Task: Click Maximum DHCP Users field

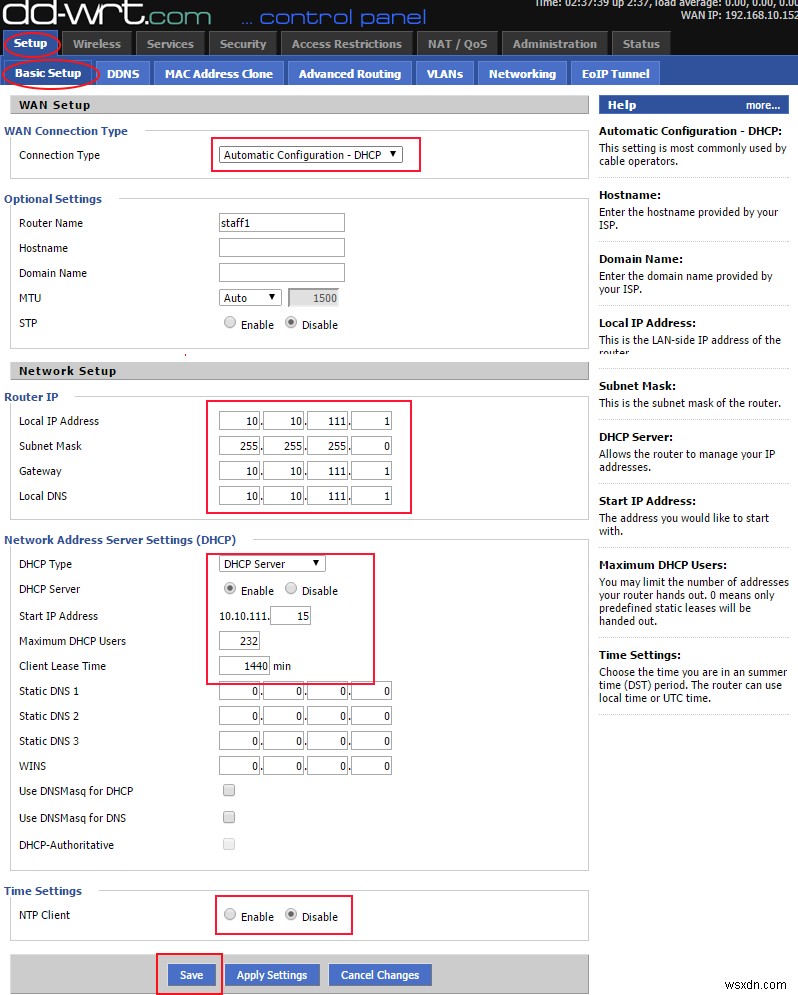Action: pyautogui.click(x=239, y=641)
